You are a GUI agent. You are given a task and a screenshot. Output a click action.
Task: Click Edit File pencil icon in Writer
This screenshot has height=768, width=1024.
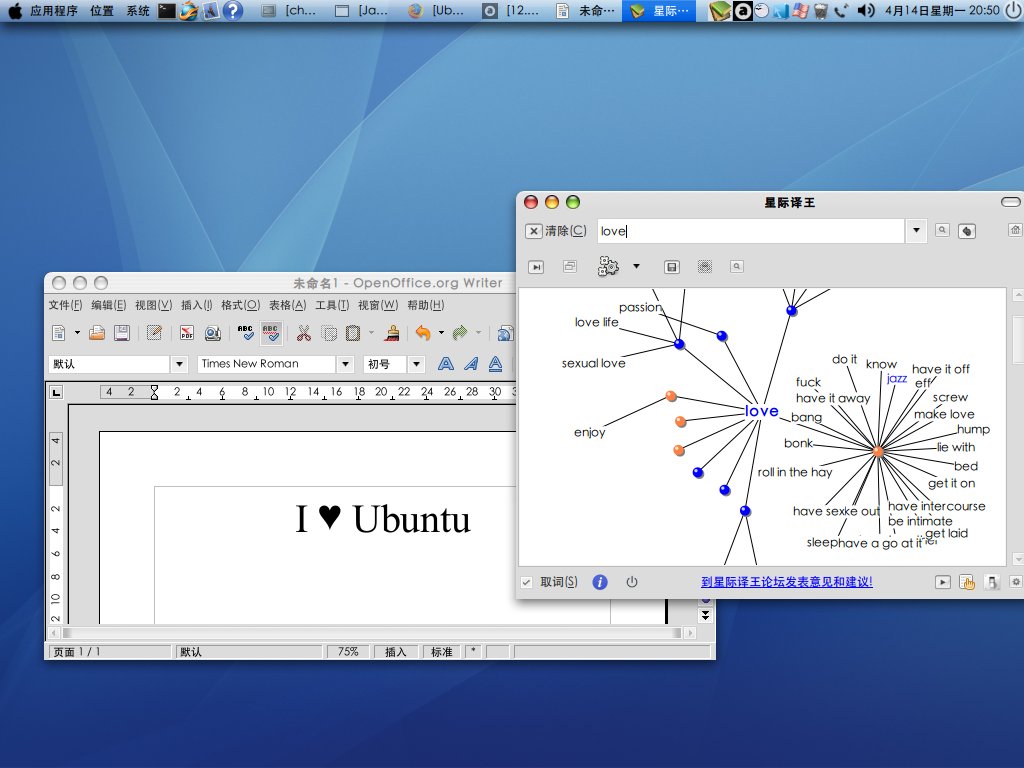(x=154, y=333)
